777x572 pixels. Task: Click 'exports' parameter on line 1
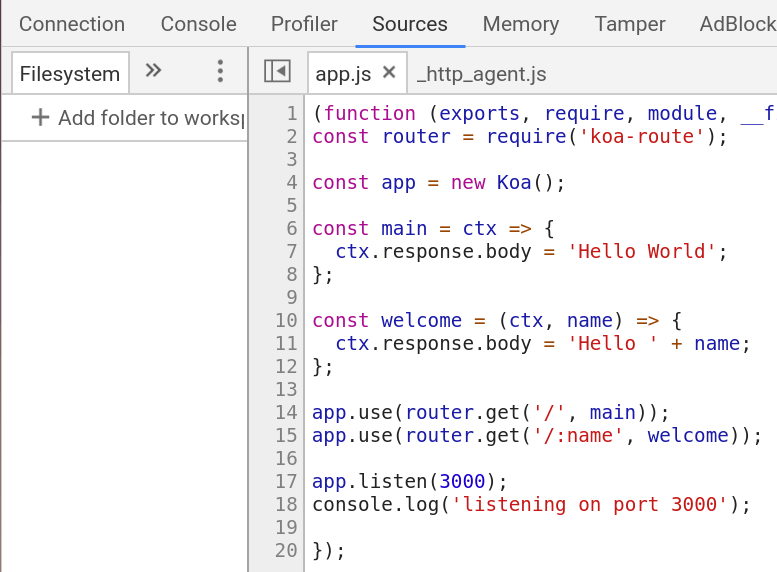point(479,114)
